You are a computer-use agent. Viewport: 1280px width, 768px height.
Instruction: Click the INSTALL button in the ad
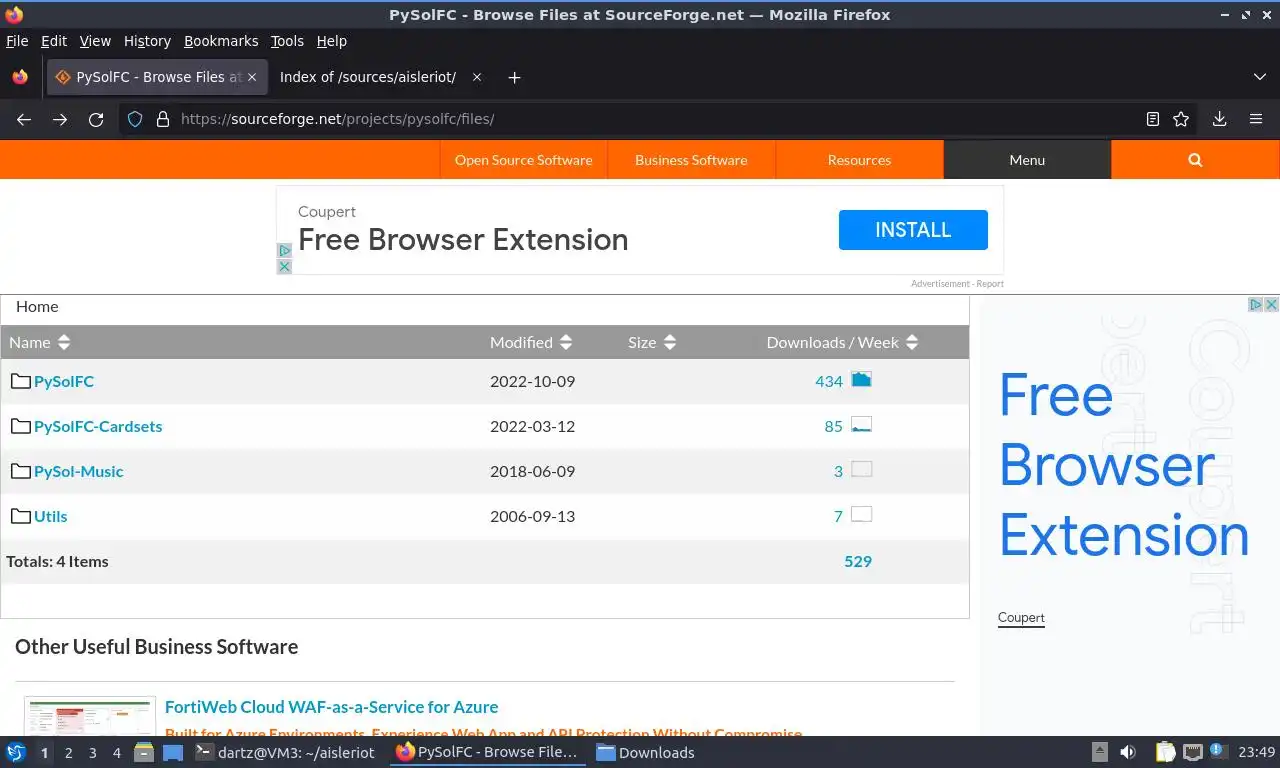coord(913,230)
